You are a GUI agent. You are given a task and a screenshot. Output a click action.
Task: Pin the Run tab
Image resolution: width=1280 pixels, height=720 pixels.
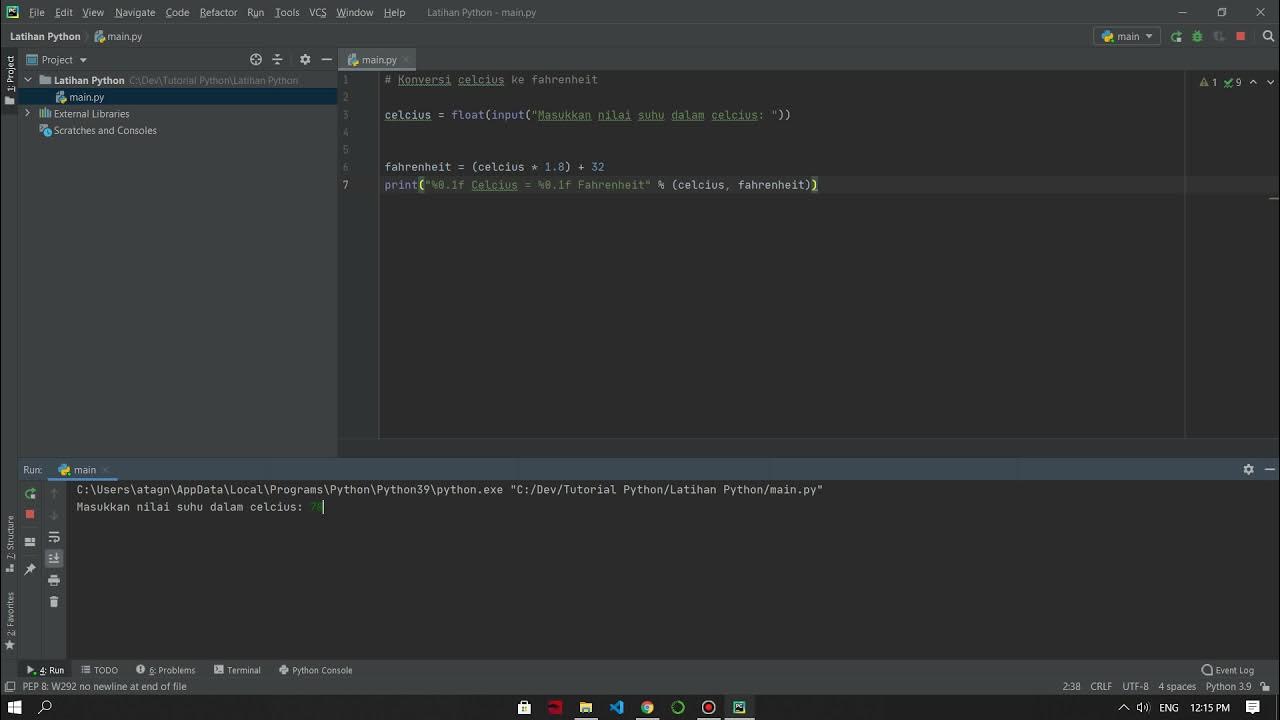tap(30, 568)
